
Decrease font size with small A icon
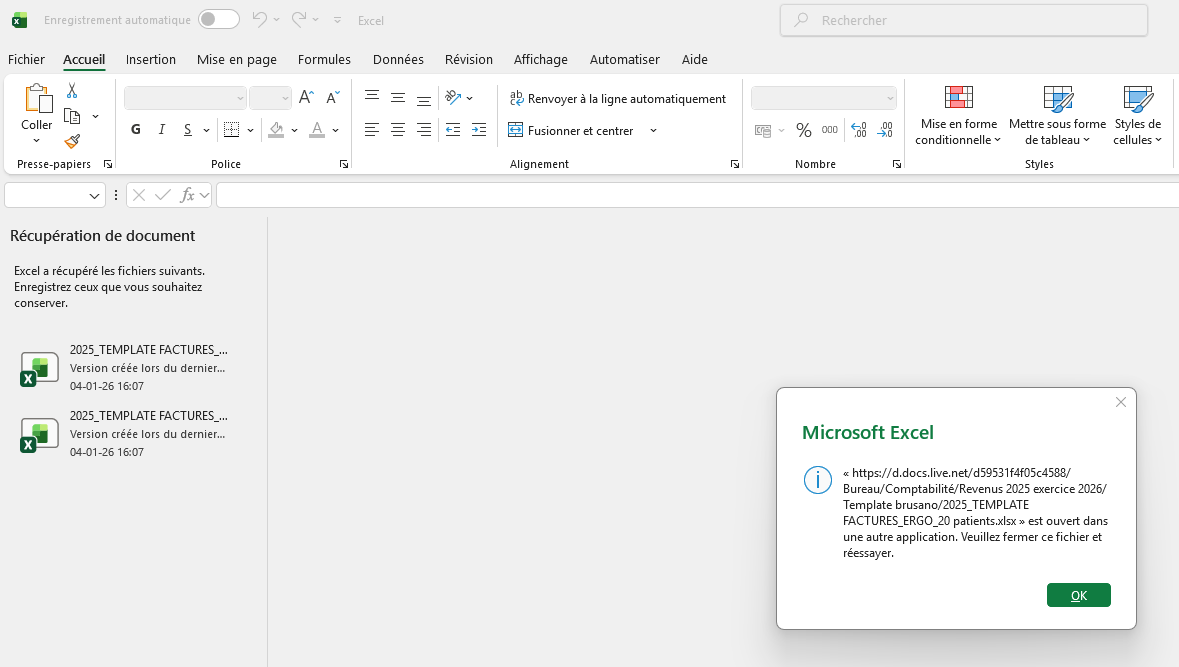332,97
